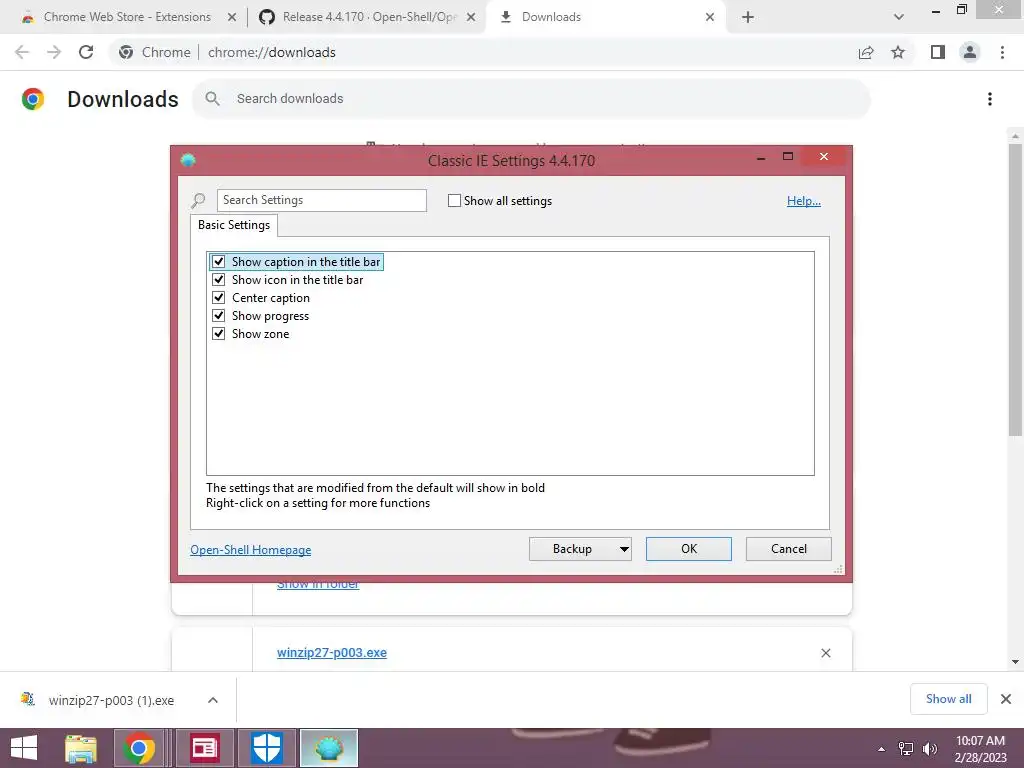
Task: Switch to Chrome Web Store - Extensions tab
Action: pyautogui.click(x=127, y=17)
